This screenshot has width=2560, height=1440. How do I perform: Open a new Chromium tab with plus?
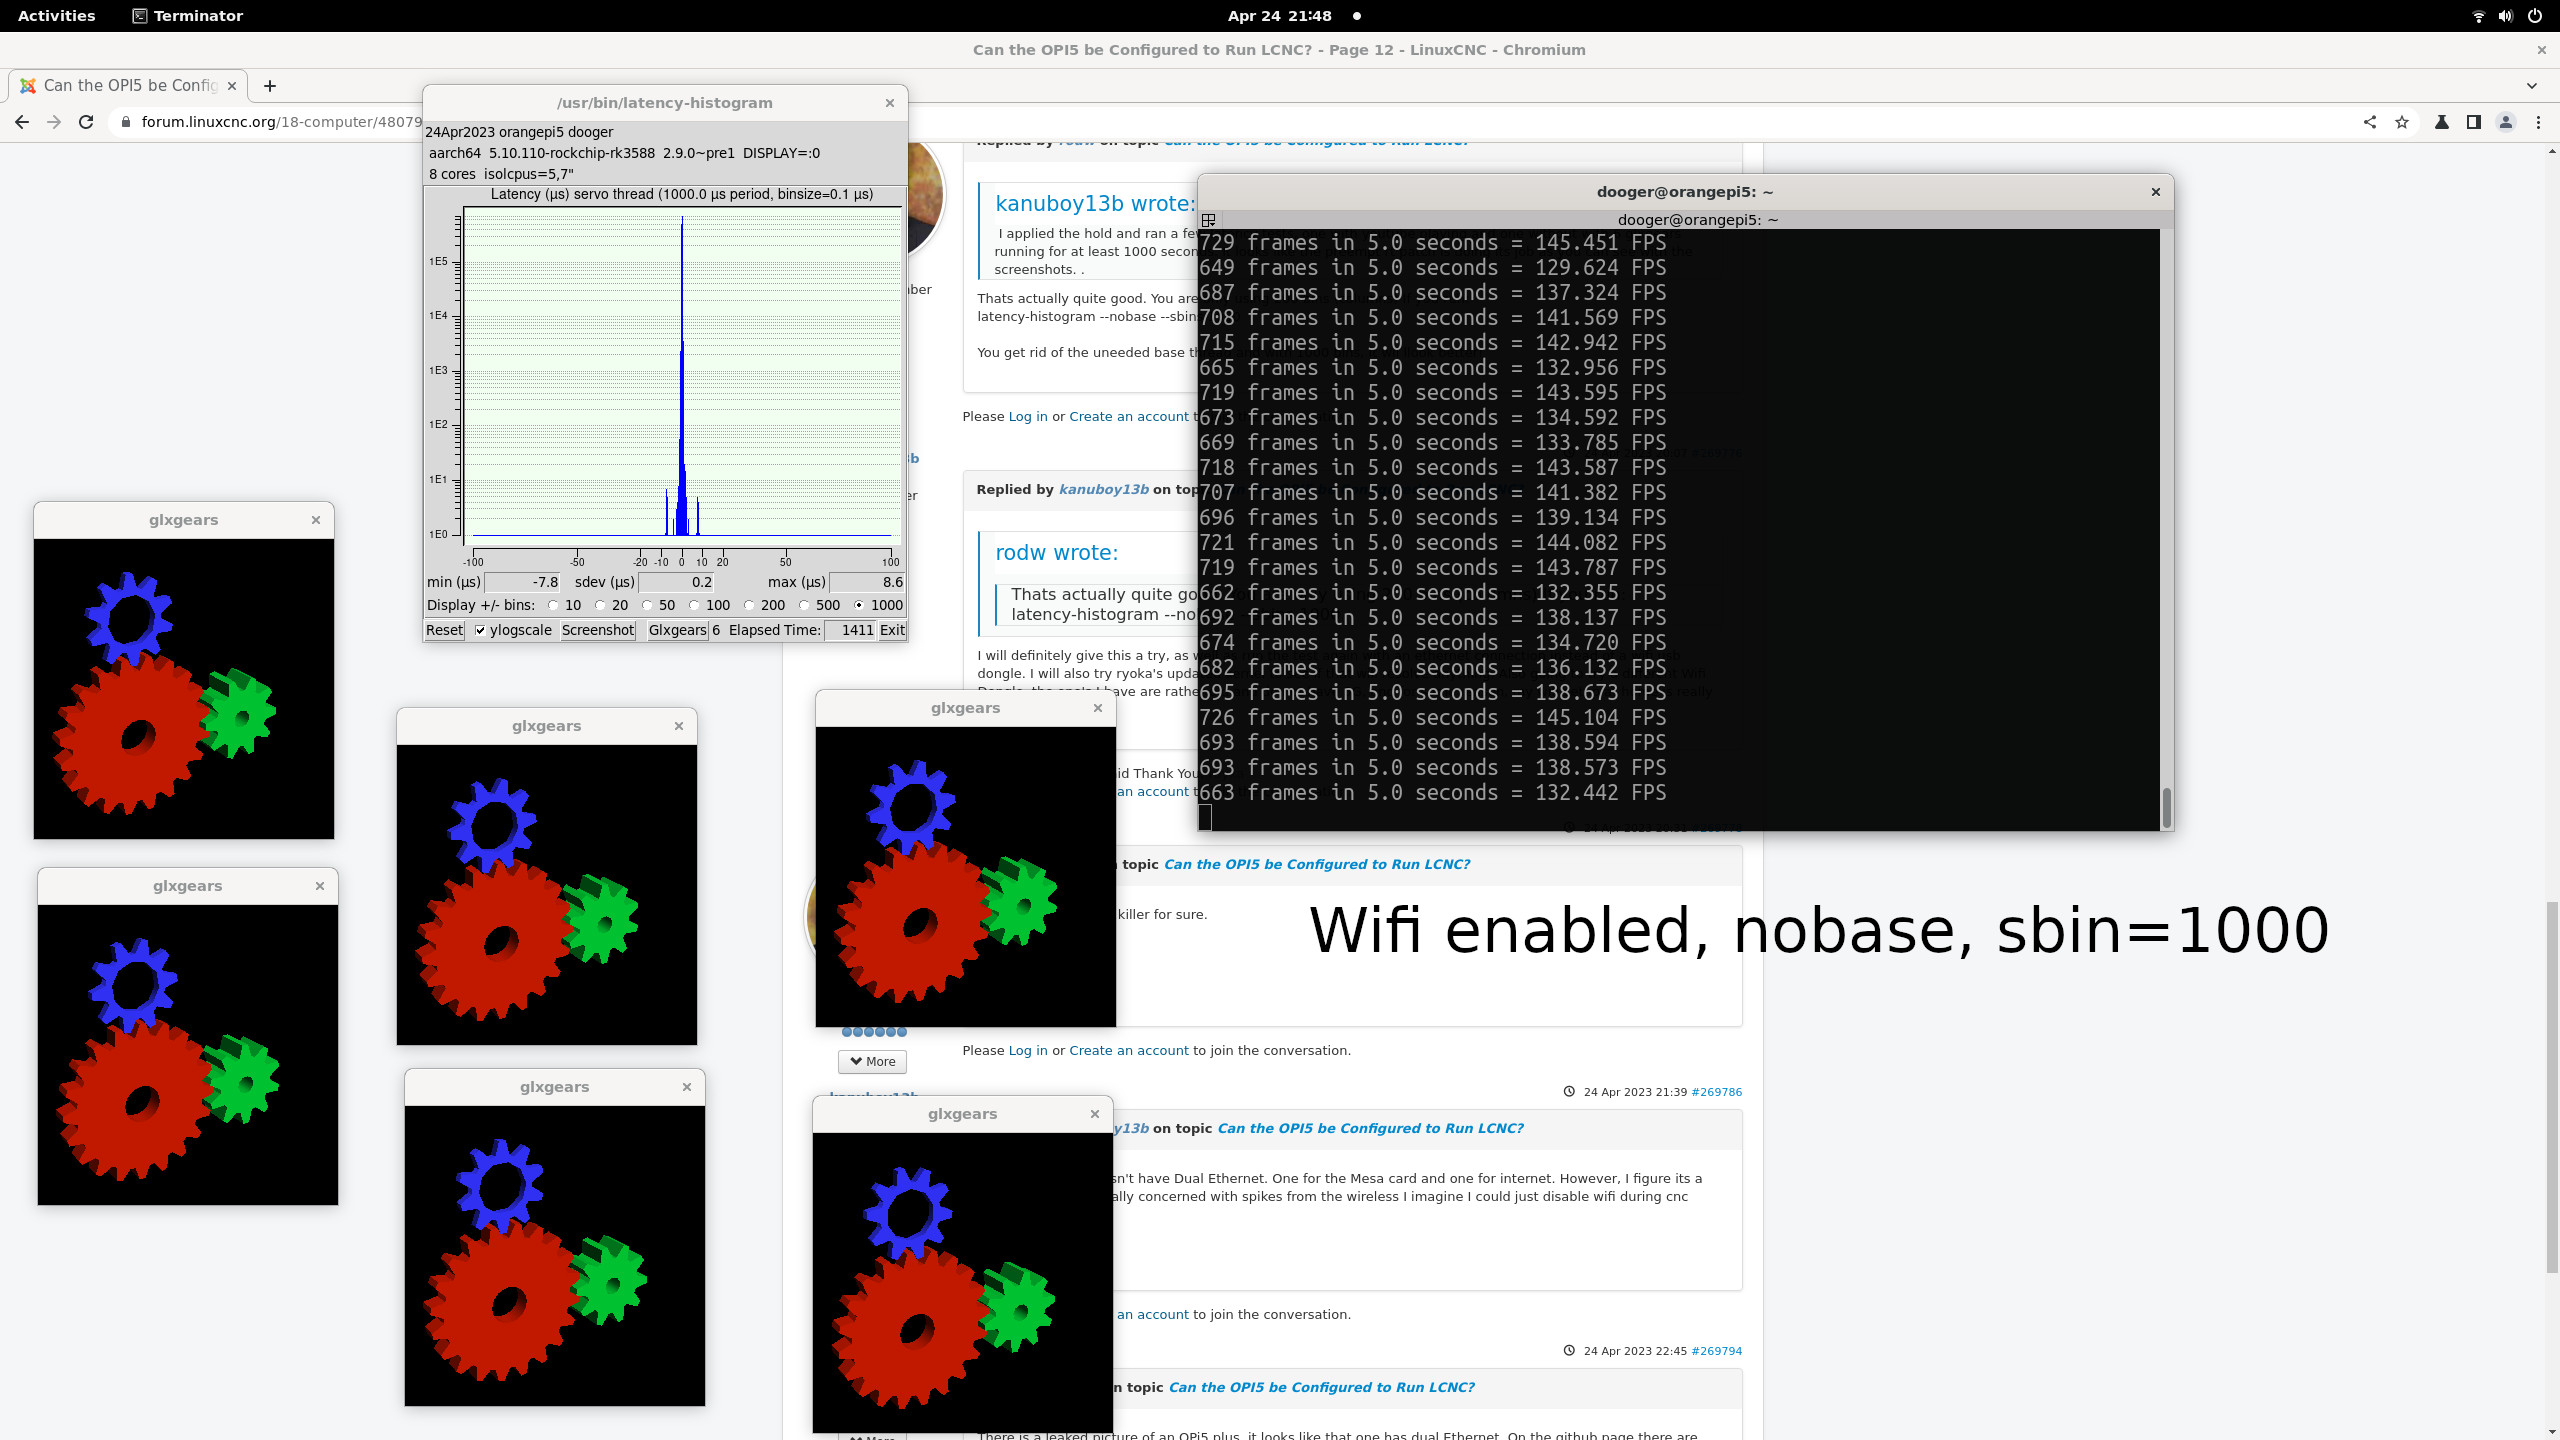point(269,86)
